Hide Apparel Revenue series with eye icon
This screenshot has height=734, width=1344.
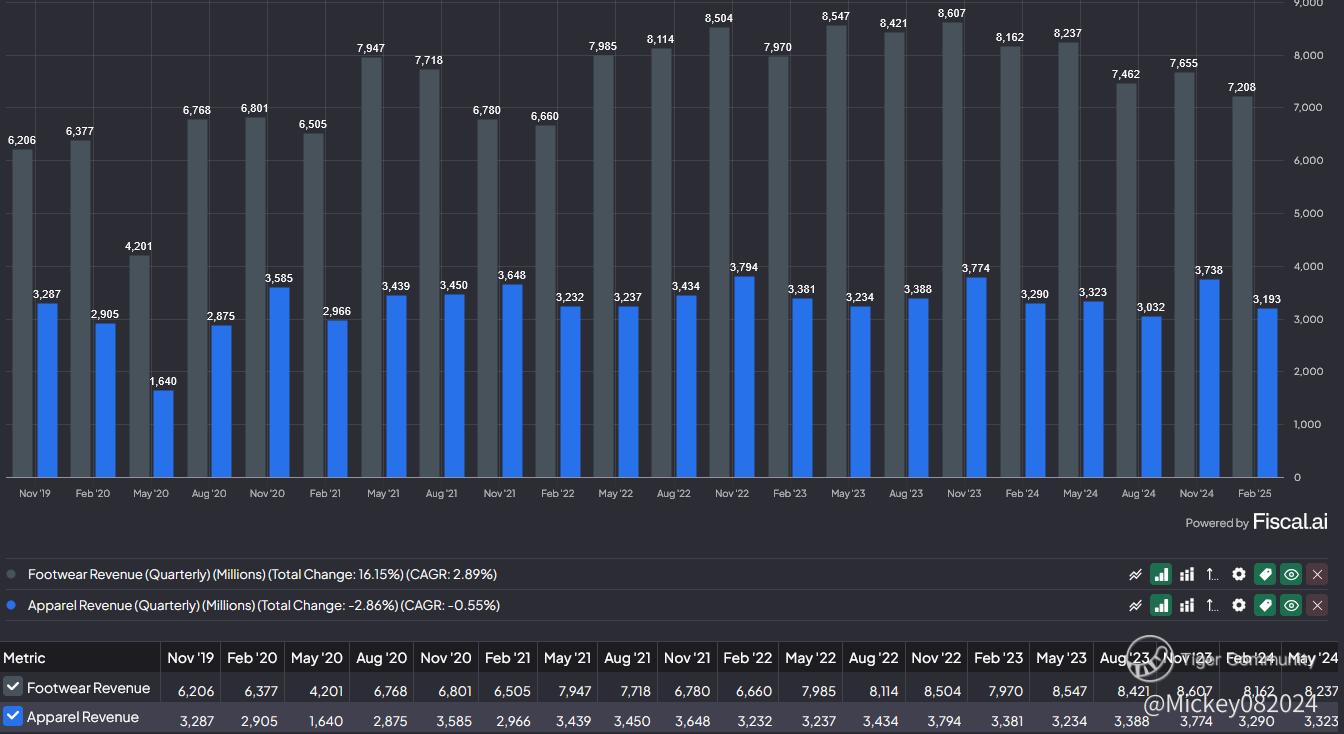click(x=1291, y=605)
